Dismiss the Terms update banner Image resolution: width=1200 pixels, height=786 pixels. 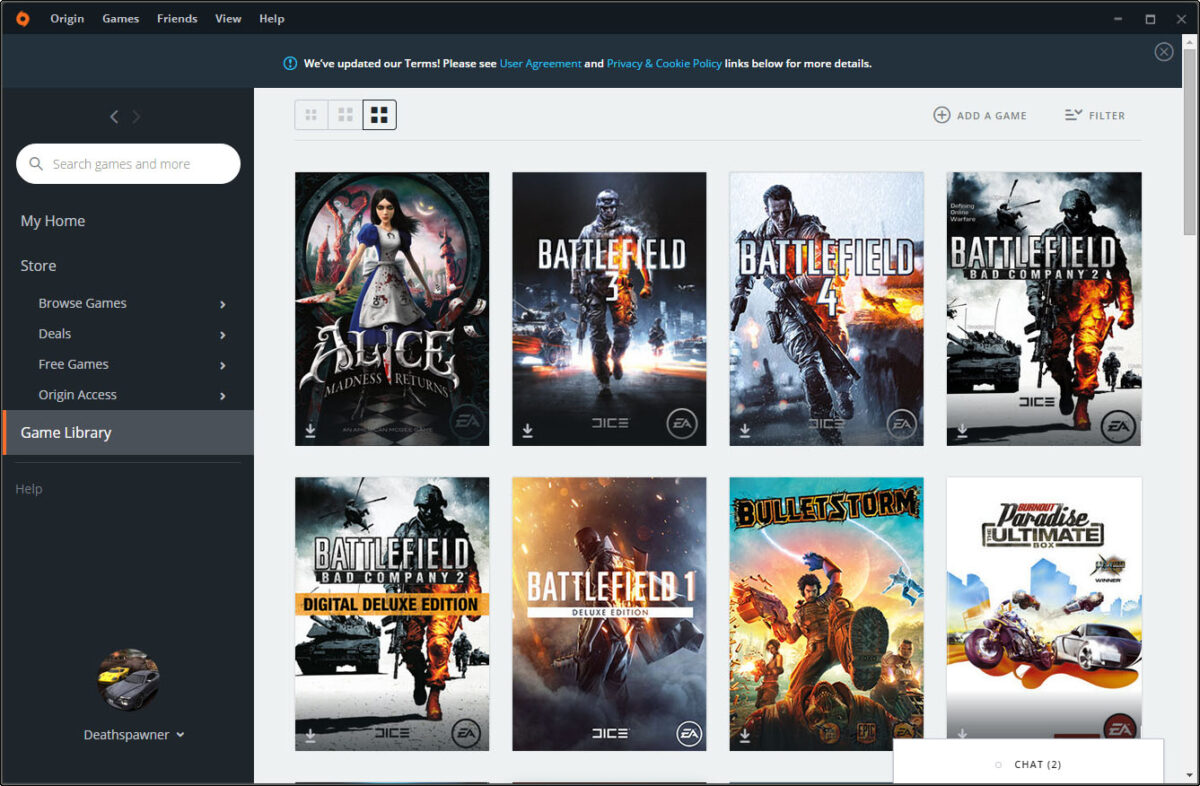1163,52
